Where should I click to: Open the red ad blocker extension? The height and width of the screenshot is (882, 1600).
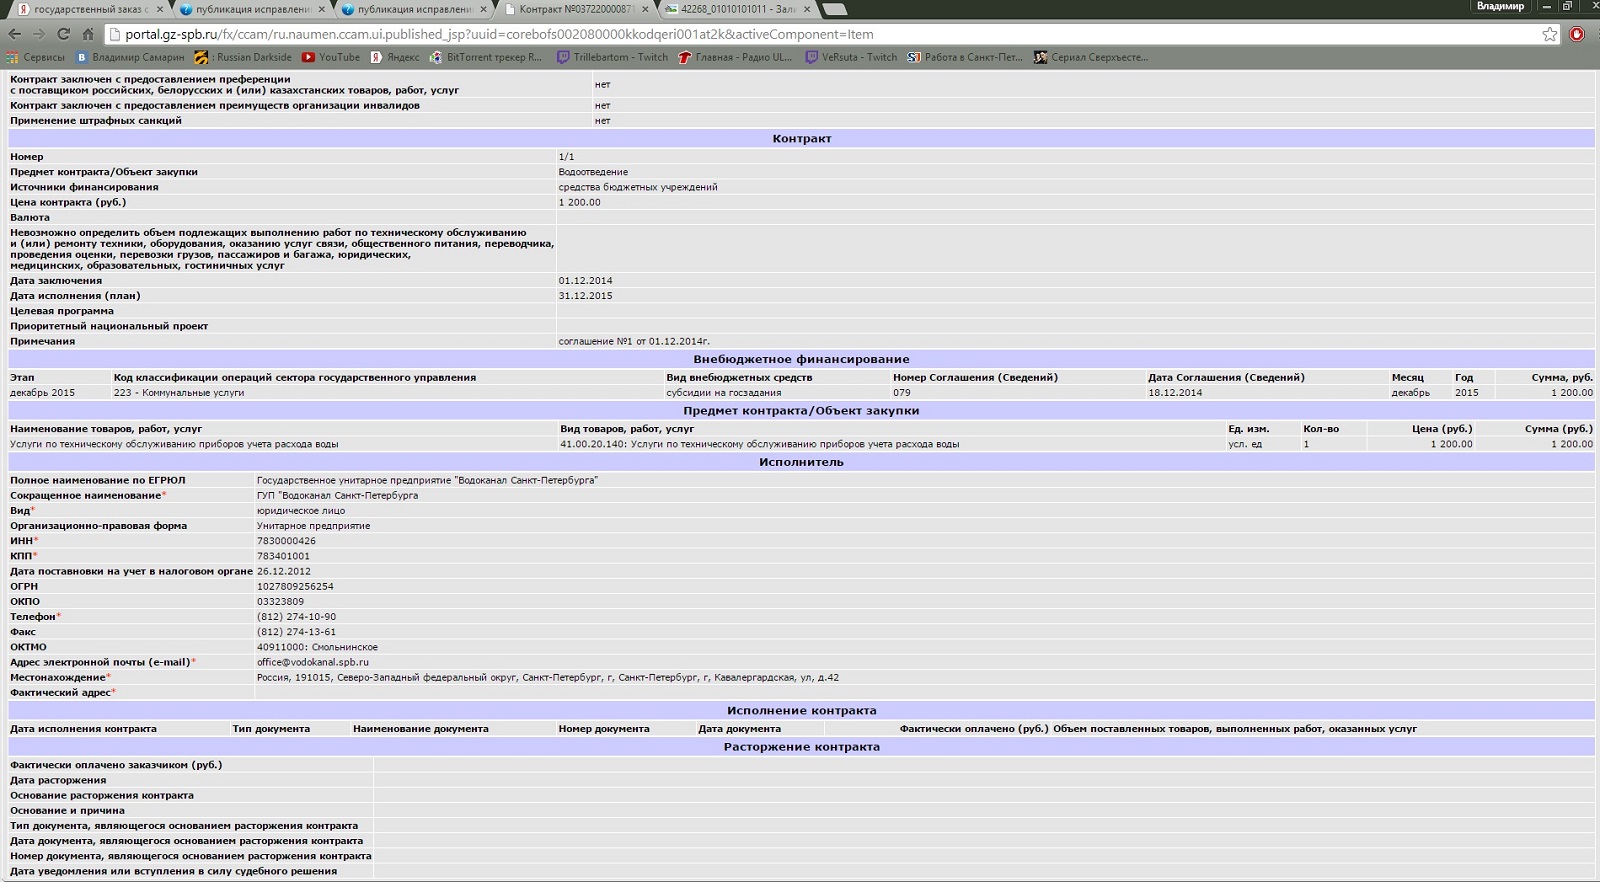point(1577,34)
